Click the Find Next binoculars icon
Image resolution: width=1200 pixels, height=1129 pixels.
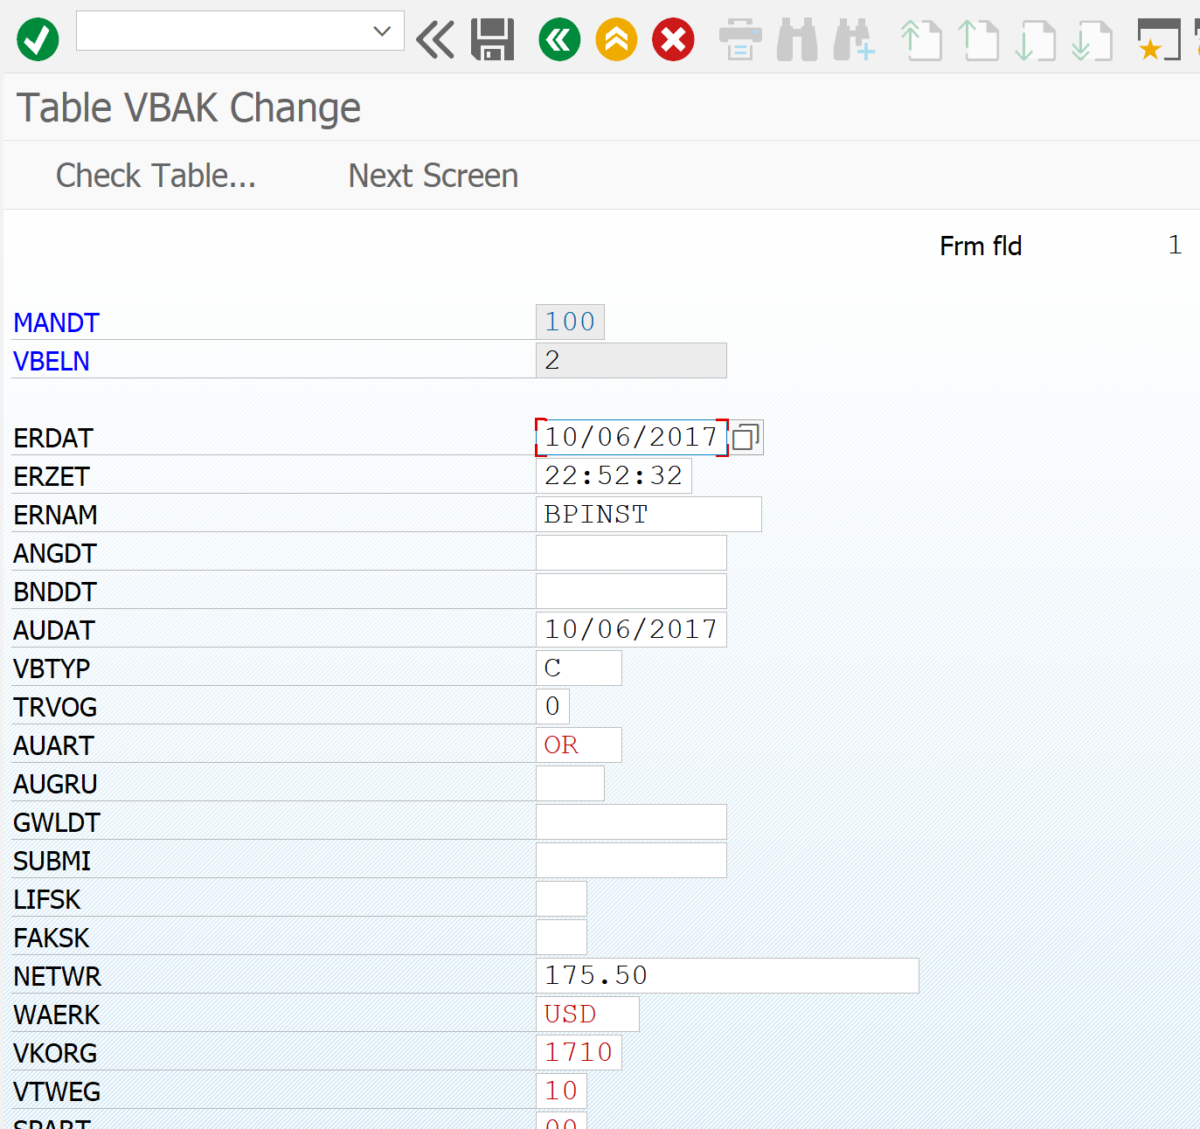click(854, 41)
